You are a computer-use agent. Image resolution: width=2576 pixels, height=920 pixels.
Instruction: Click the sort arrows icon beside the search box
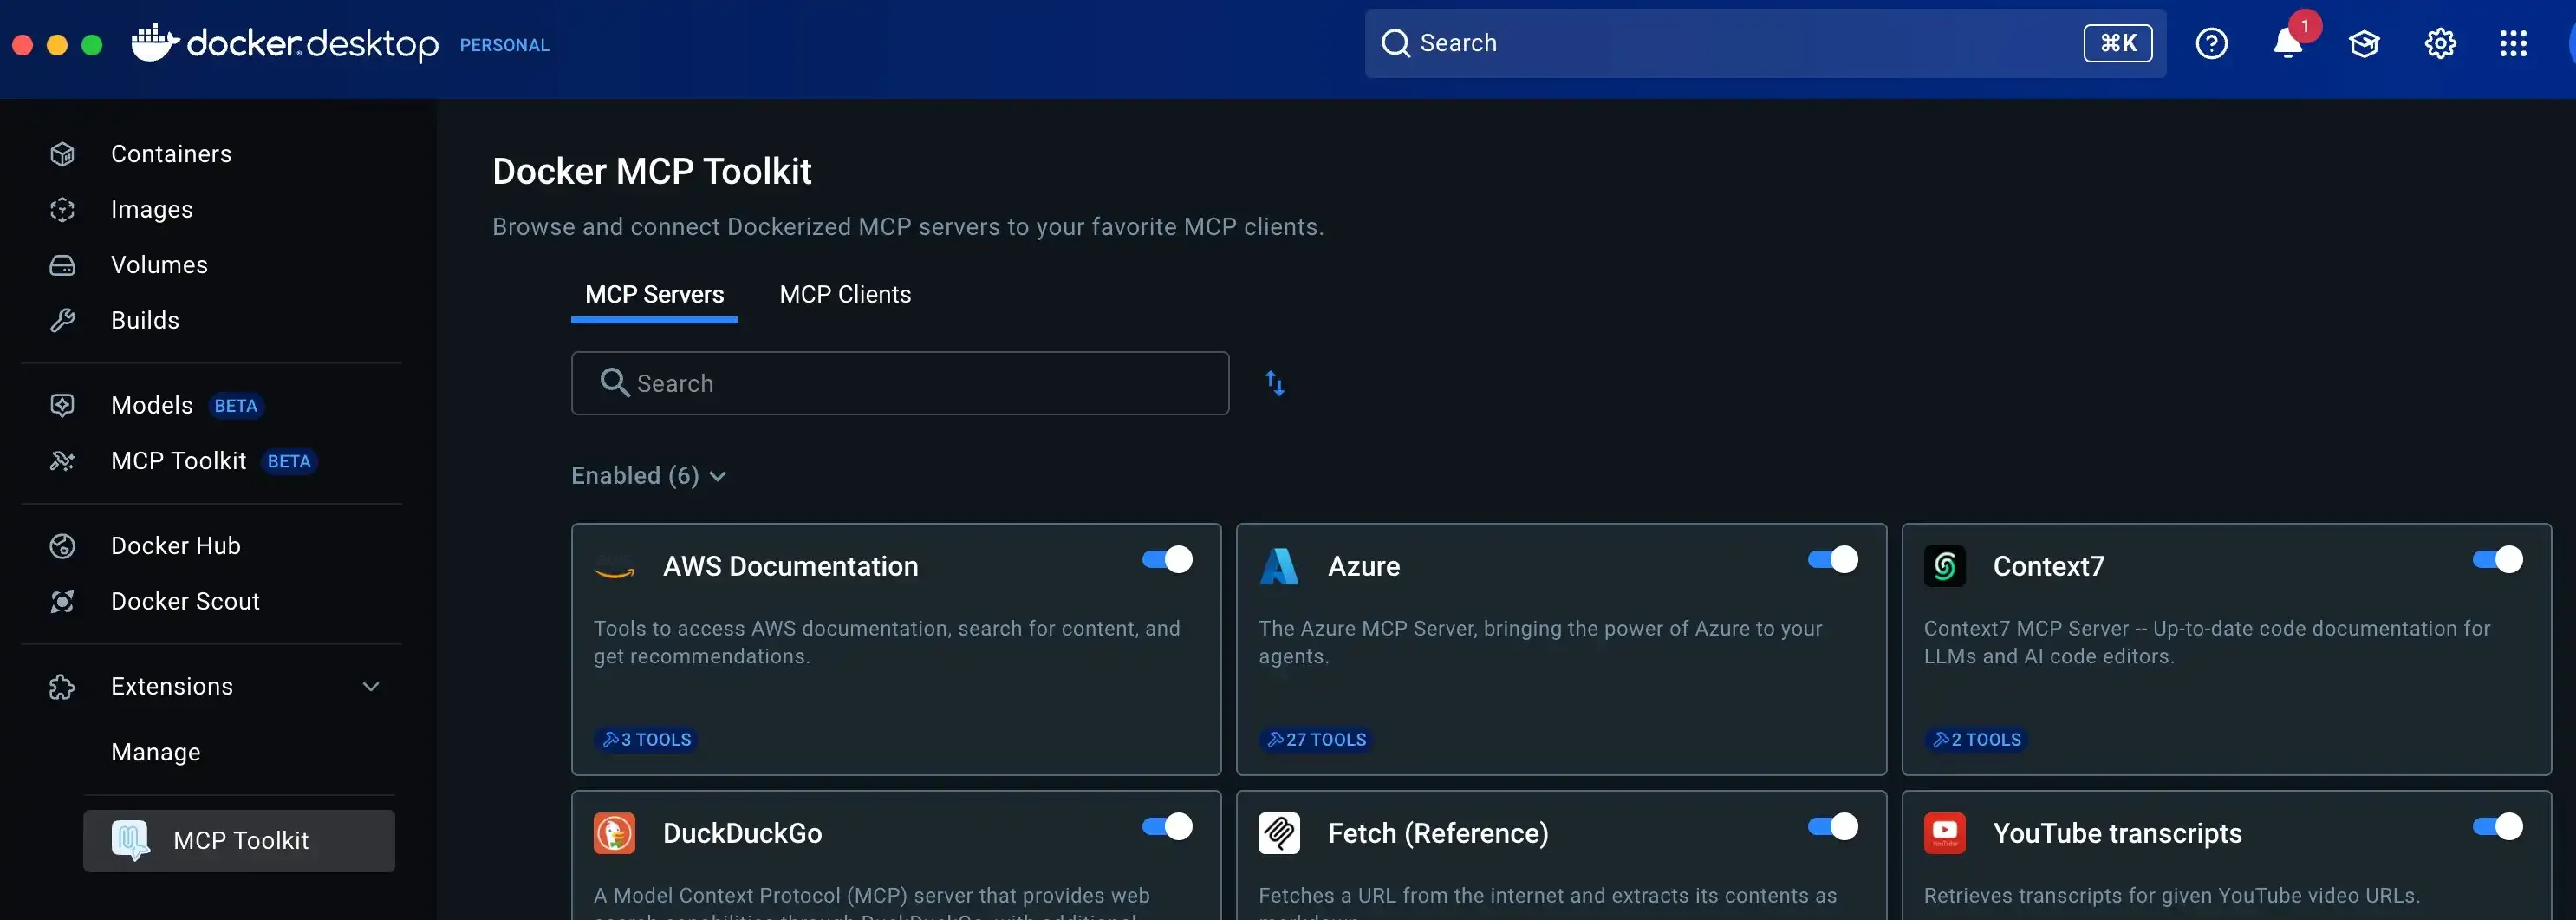[x=1275, y=383]
